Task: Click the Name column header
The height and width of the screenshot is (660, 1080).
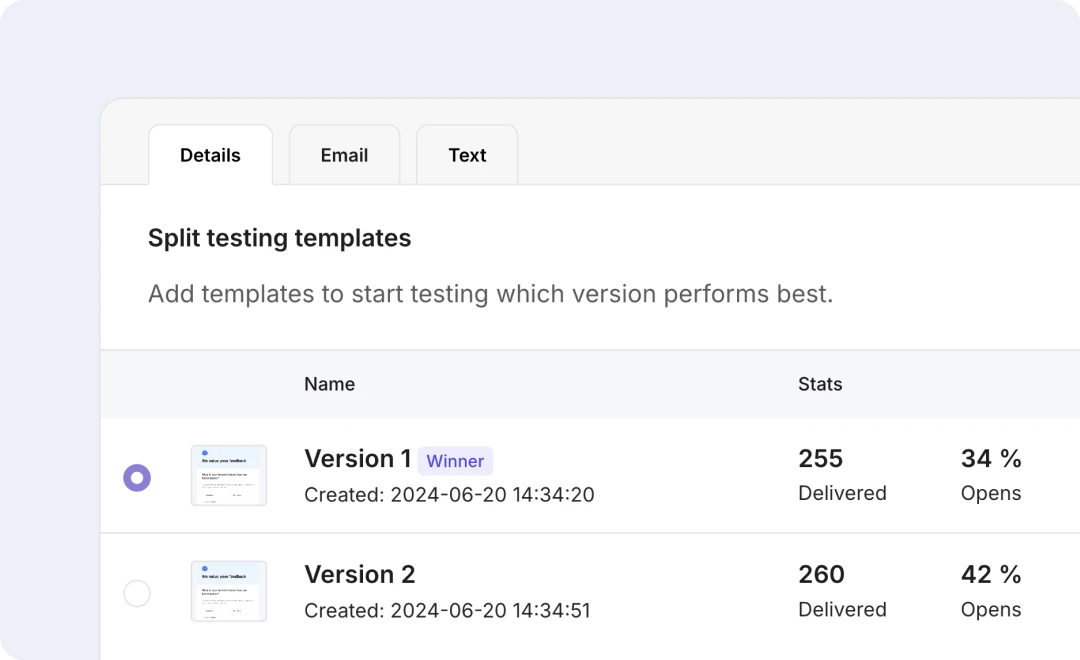Action: pyautogui.click(x=329, y=384)
